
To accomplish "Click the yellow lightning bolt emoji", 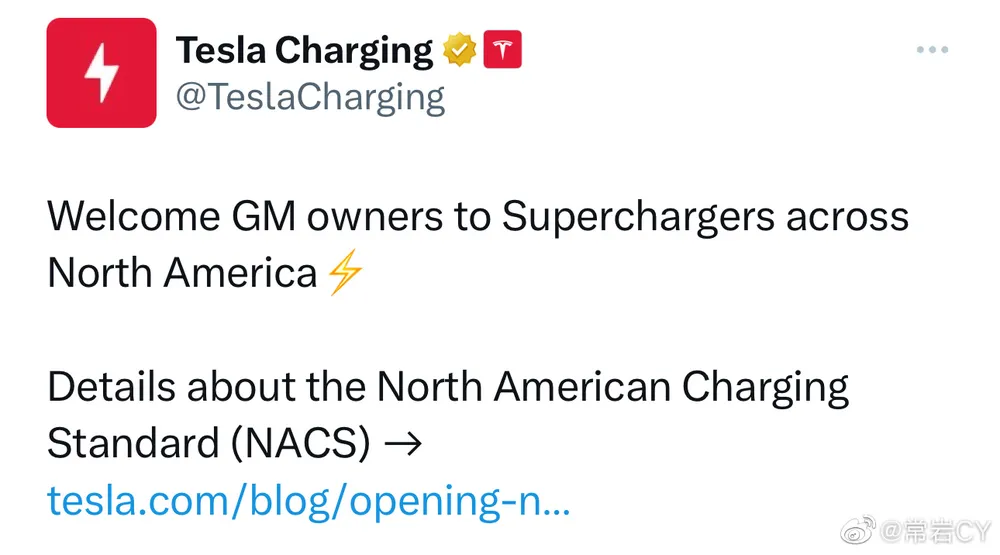I will (345, 272).
